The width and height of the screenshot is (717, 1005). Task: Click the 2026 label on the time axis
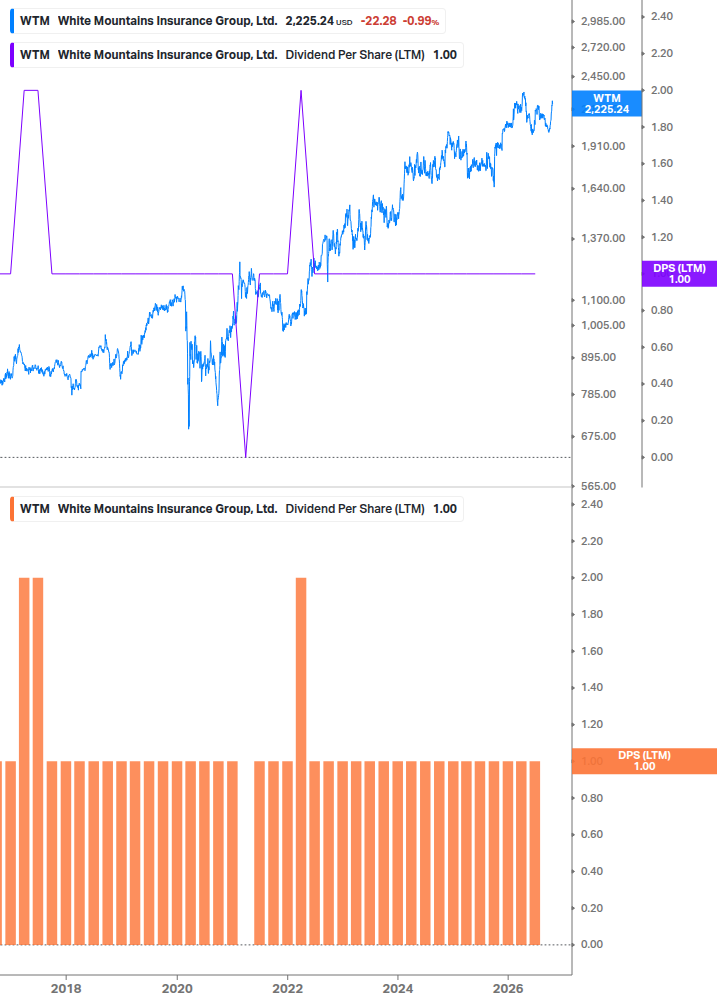tap(508, 988)
